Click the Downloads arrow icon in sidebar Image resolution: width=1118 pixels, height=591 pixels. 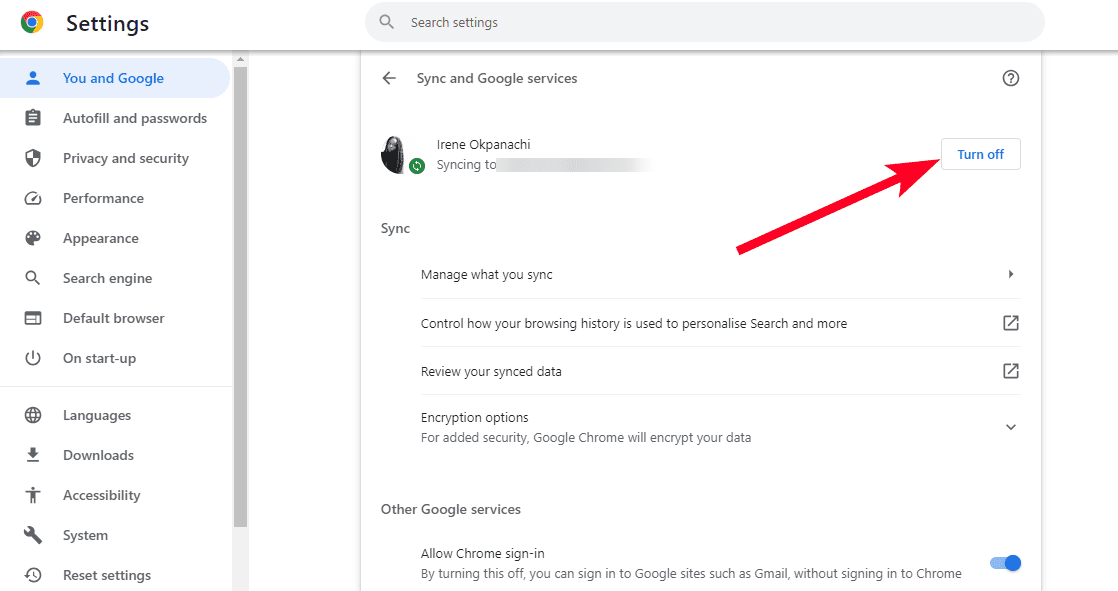pos(33,455)
